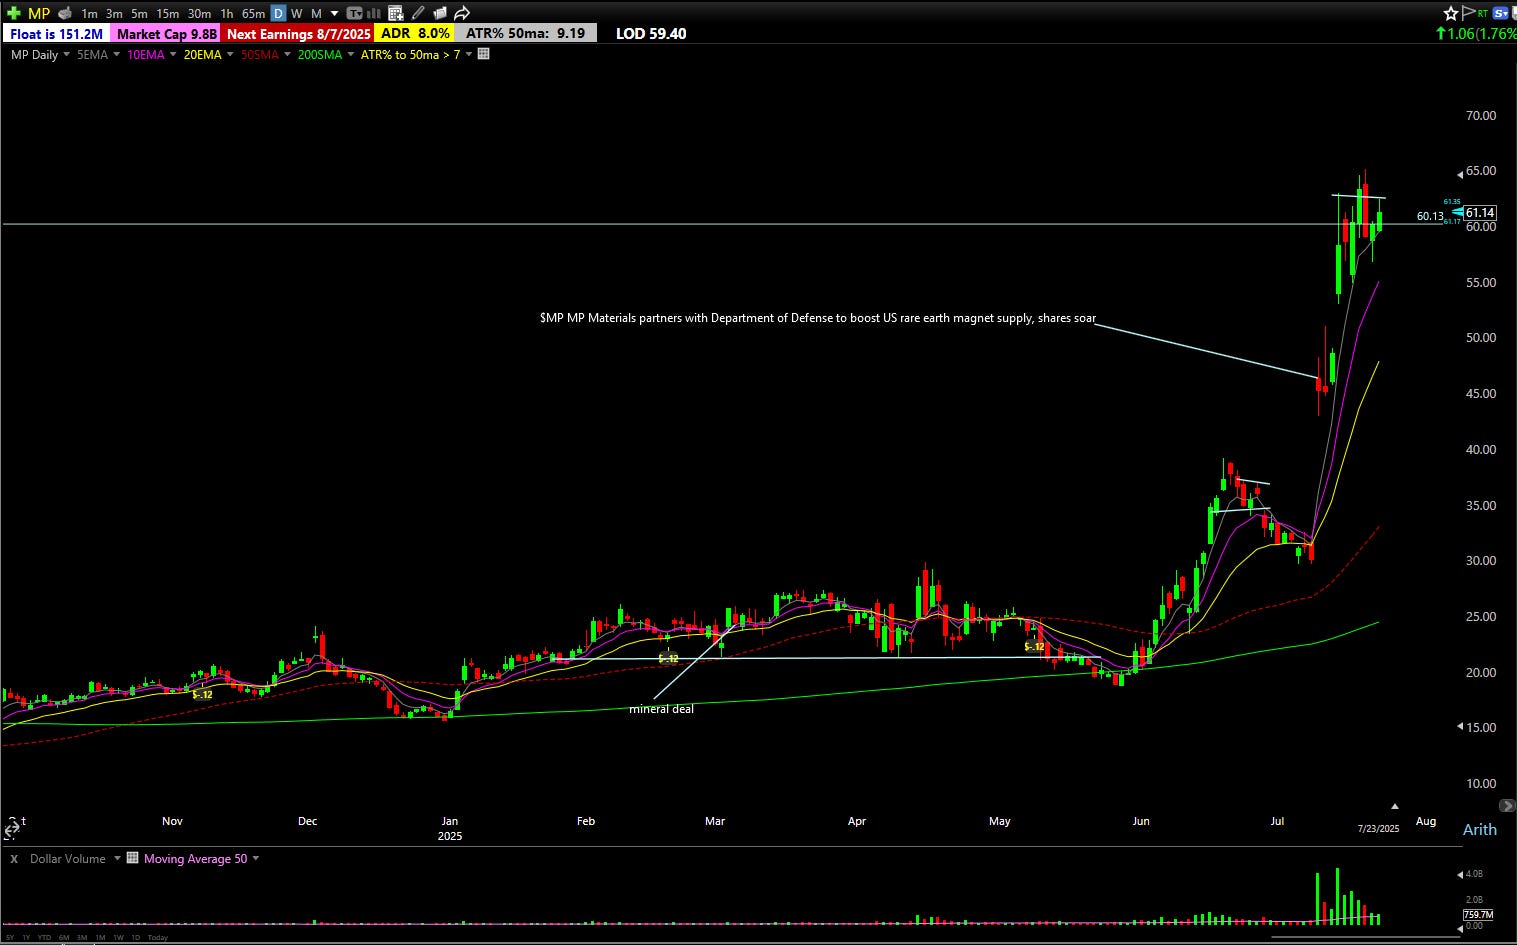Click the 759.7M volume value box

click(1478, 914)
